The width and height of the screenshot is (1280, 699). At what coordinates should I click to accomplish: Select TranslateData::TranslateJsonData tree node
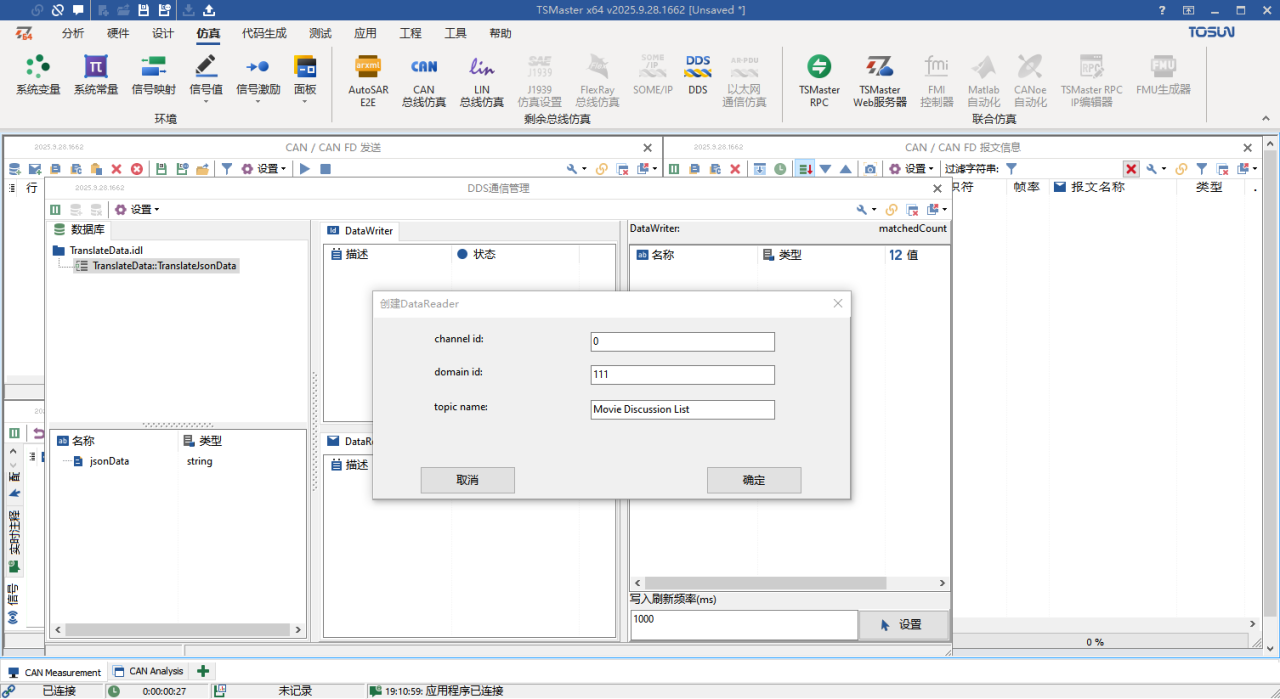coord(164,266)
